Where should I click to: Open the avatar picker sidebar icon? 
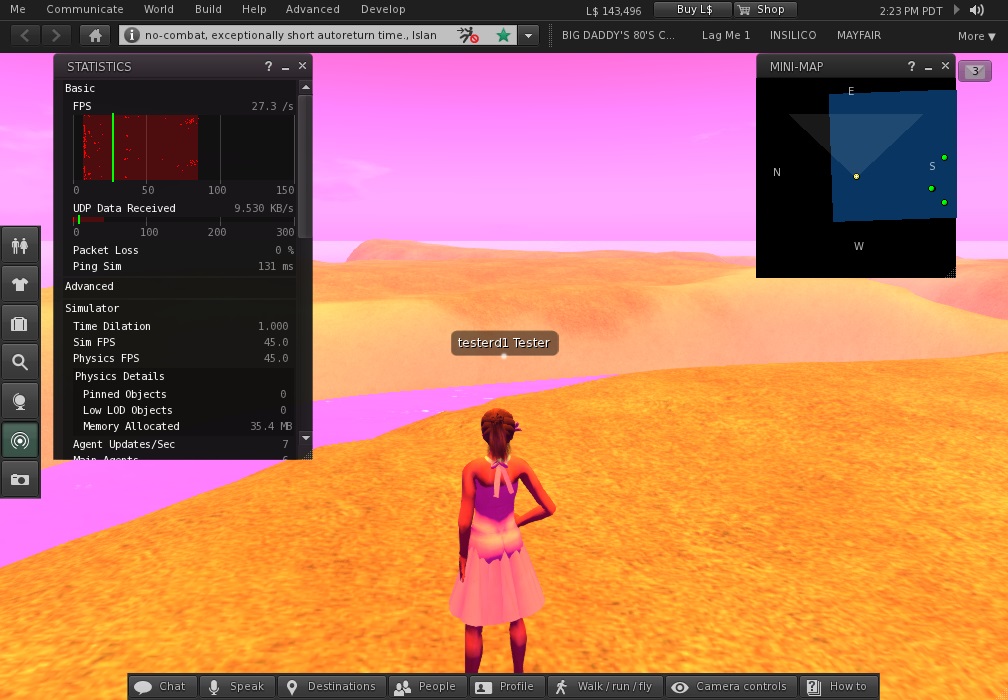tap(20, 246)
